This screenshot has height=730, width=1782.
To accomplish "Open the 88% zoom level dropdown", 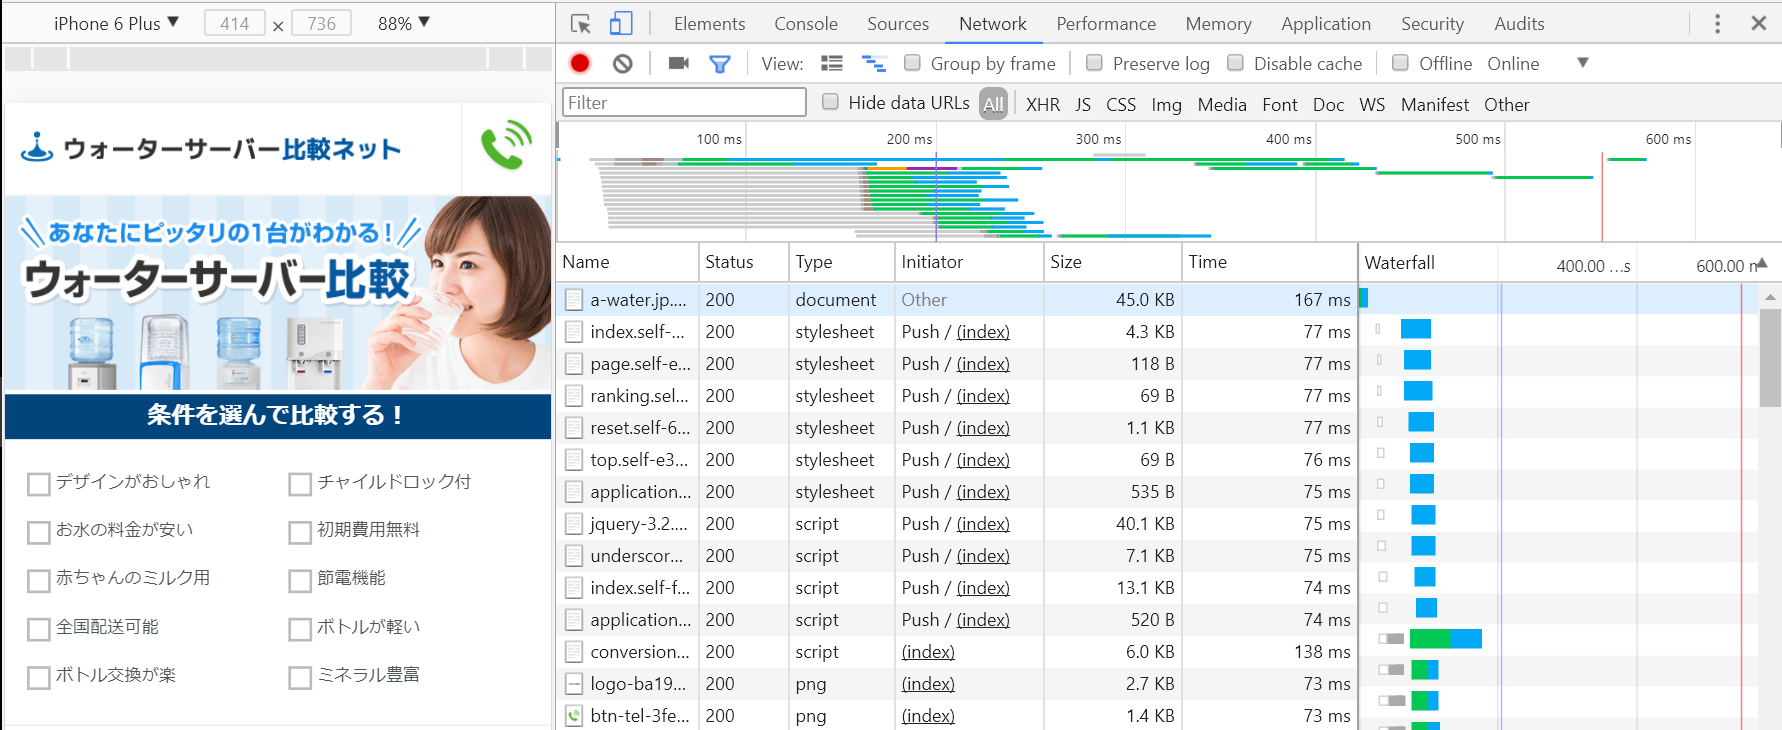I will point(403,23).
